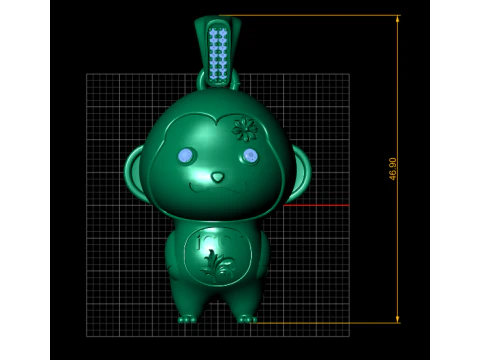Click the monkey's triangular nose
The width and height of the screenshot is (480, 360).
coord(218,177)
